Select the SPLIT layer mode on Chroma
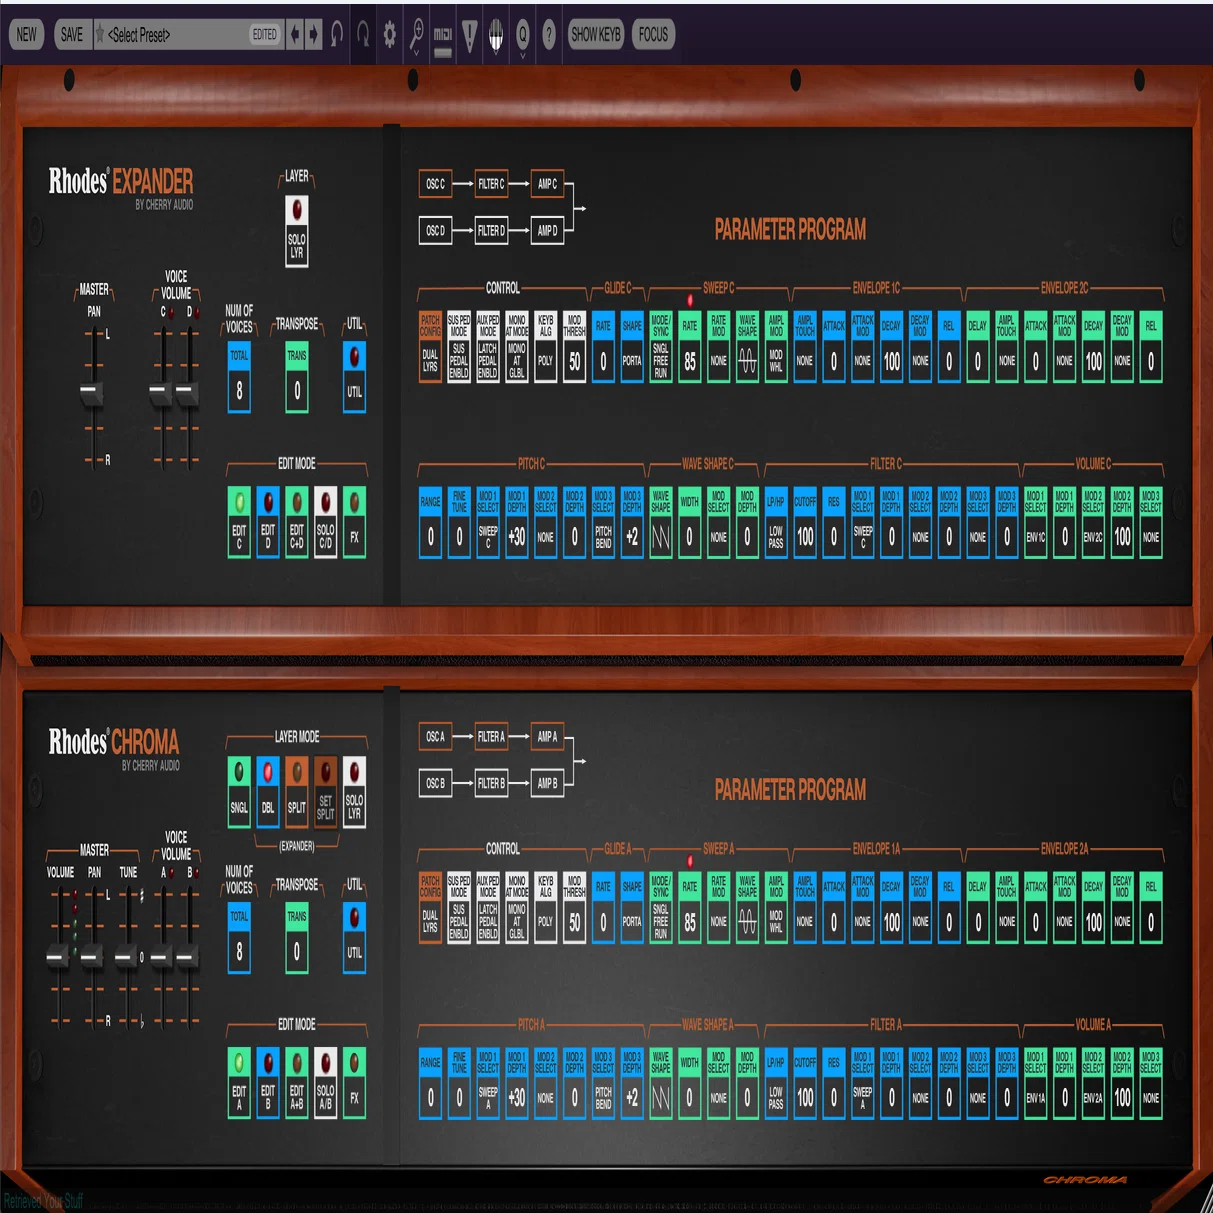This screenshot has width=1213, height=1213. point(297,791)
